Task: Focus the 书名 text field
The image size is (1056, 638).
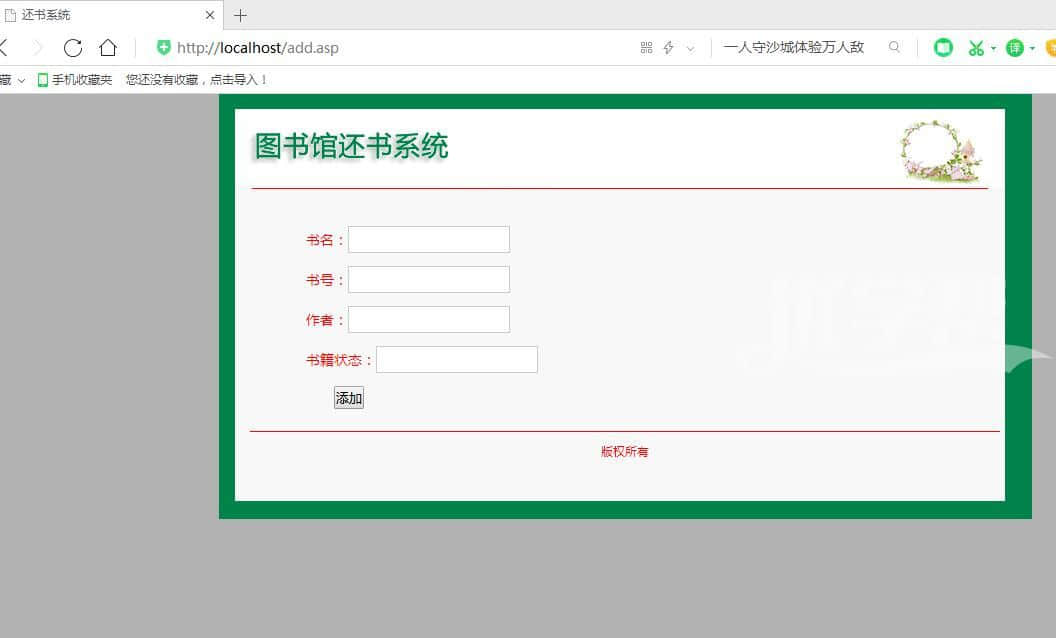Action: (x=428, y=240)
